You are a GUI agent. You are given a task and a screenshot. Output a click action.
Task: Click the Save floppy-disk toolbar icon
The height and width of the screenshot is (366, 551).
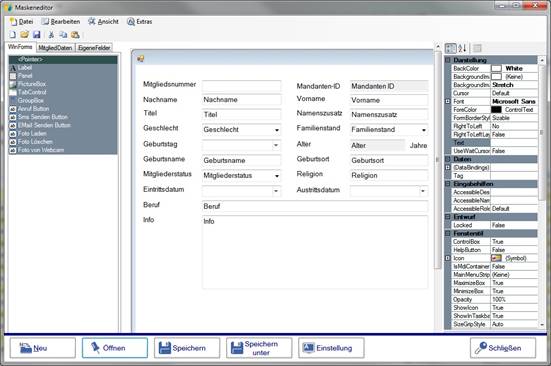coord(37,34)
